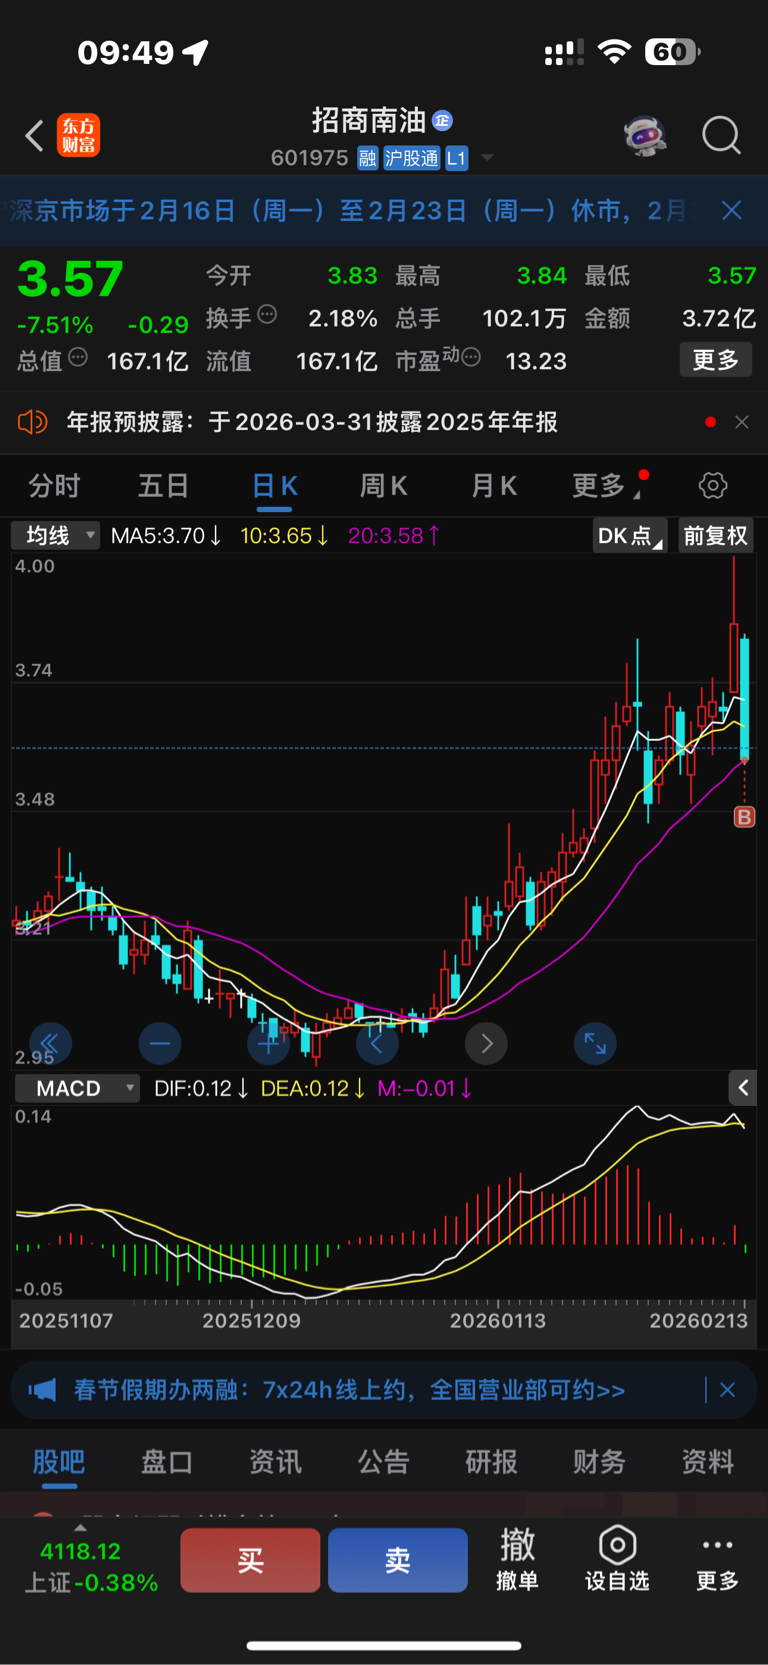Select the 股吧 tab
Viewport: 768px width, 1665px height.
(59, 1462)
